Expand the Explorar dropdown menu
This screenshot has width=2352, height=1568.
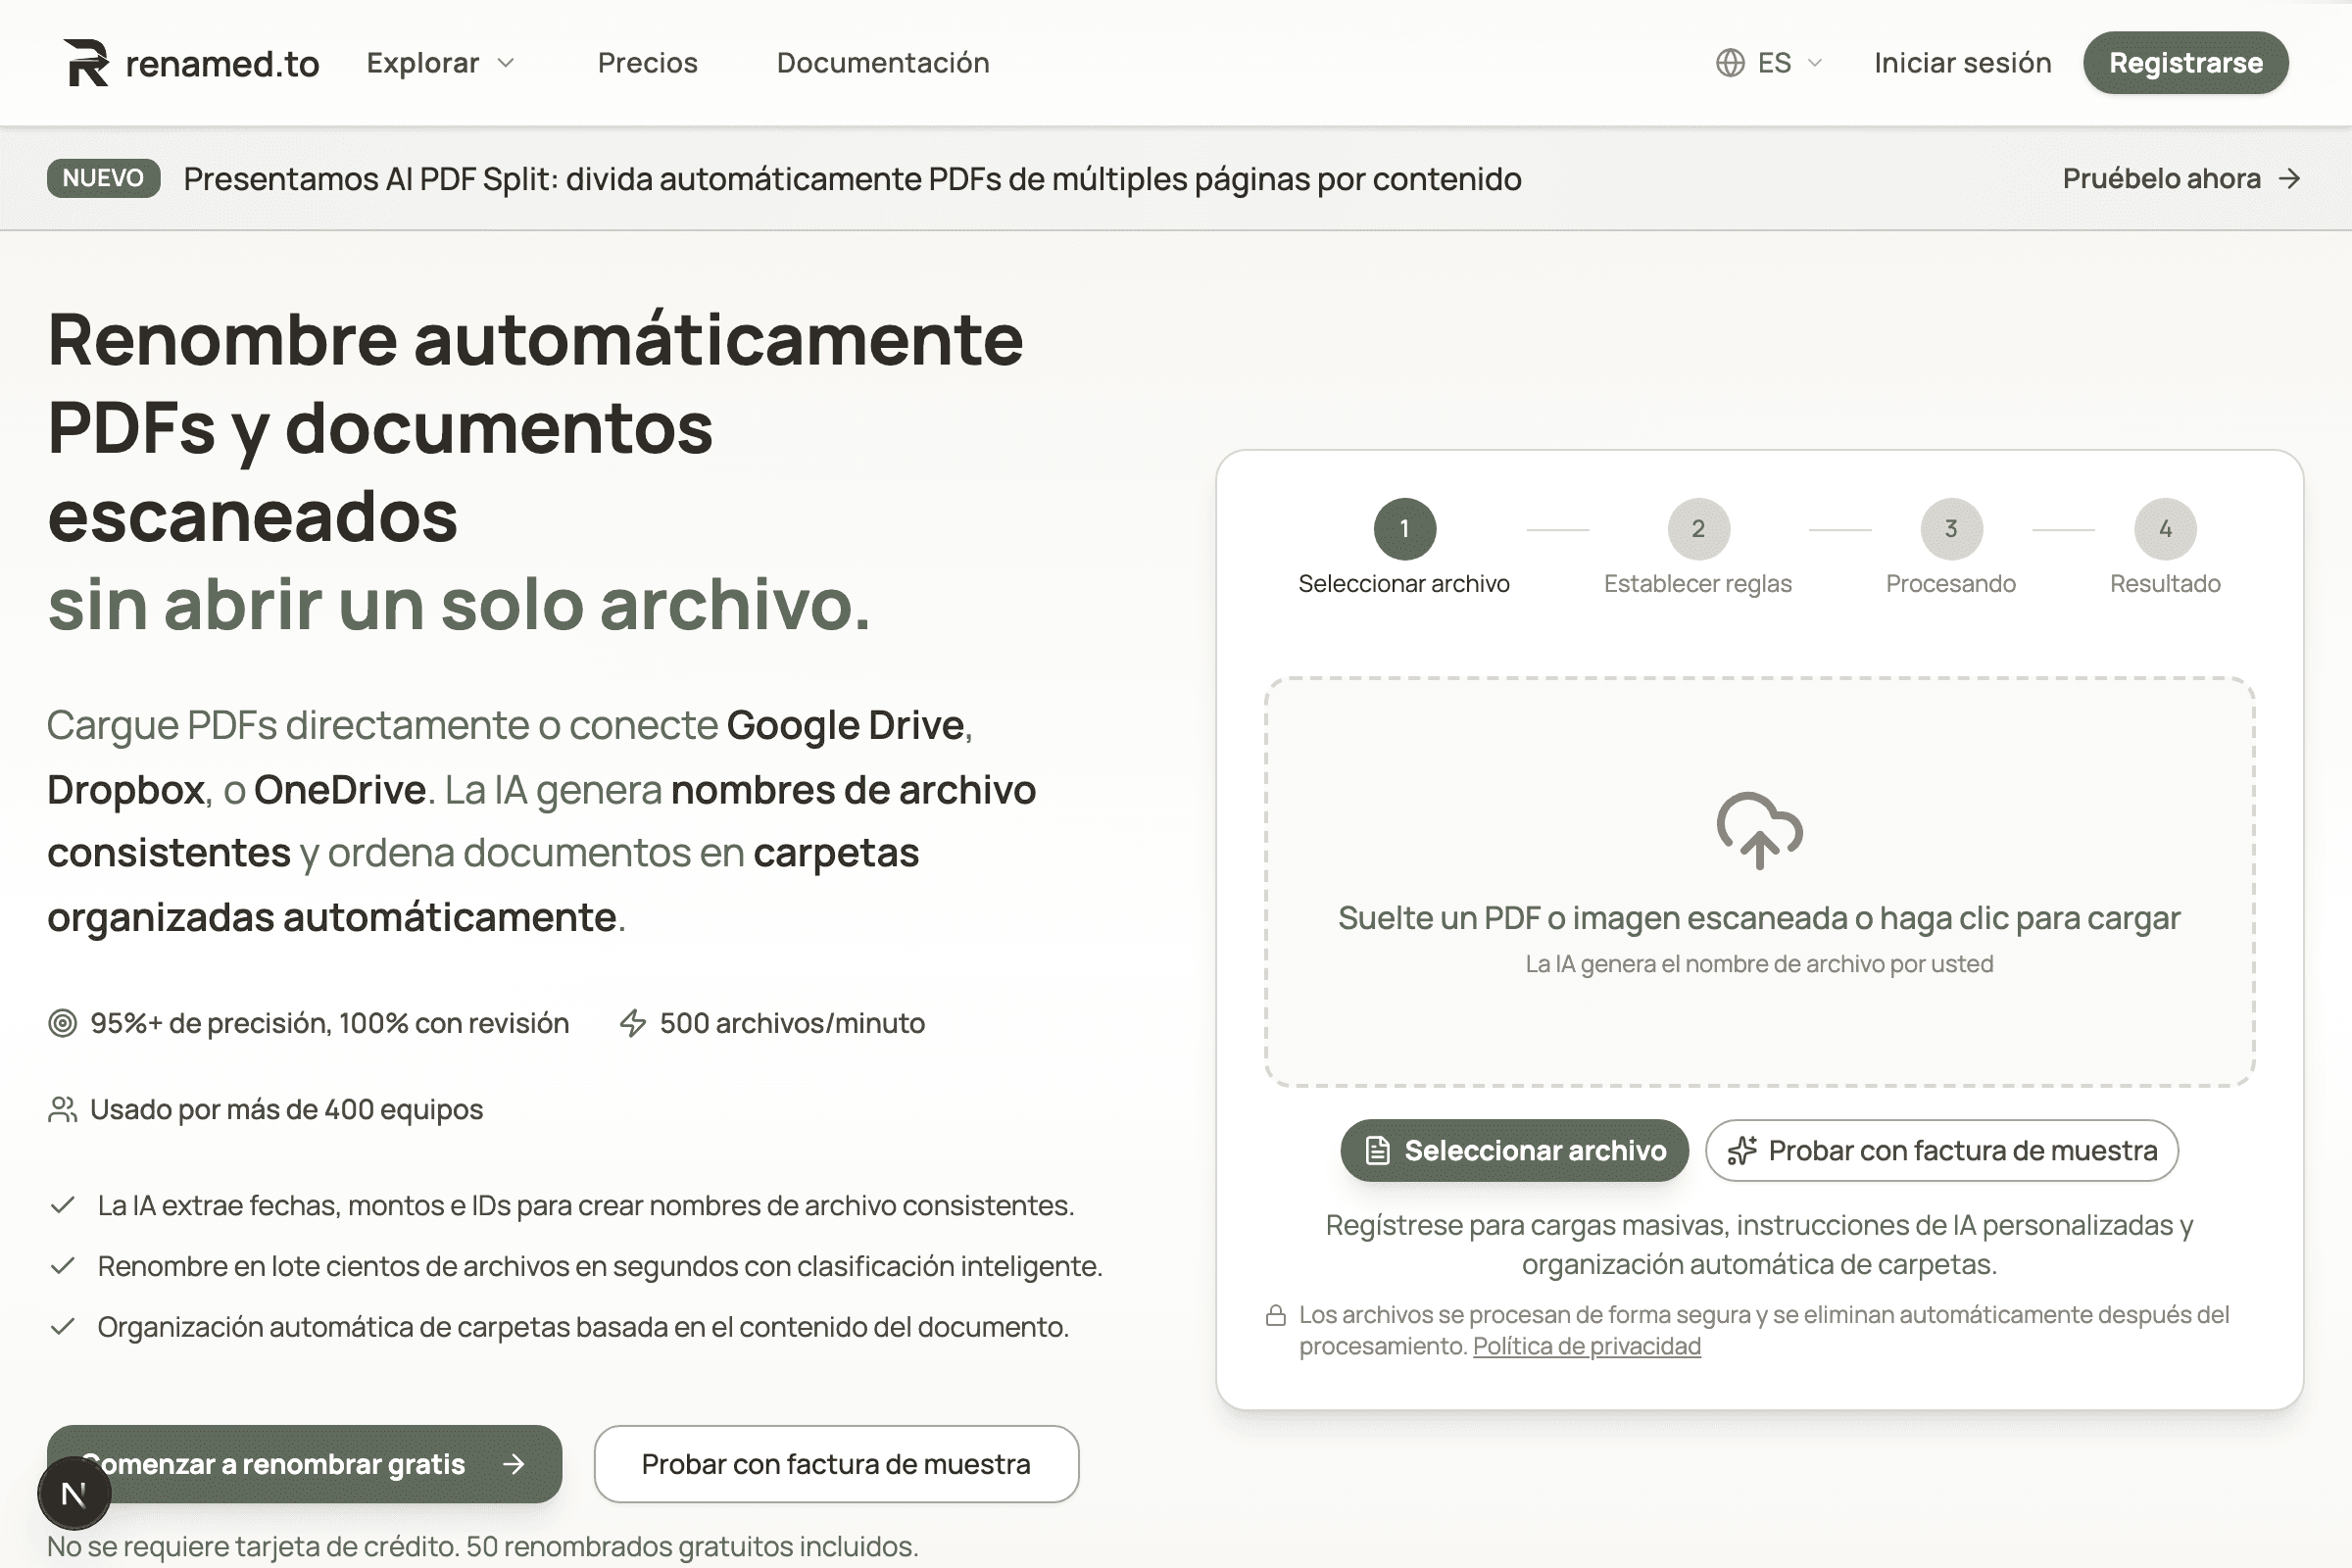coord(440,62)
